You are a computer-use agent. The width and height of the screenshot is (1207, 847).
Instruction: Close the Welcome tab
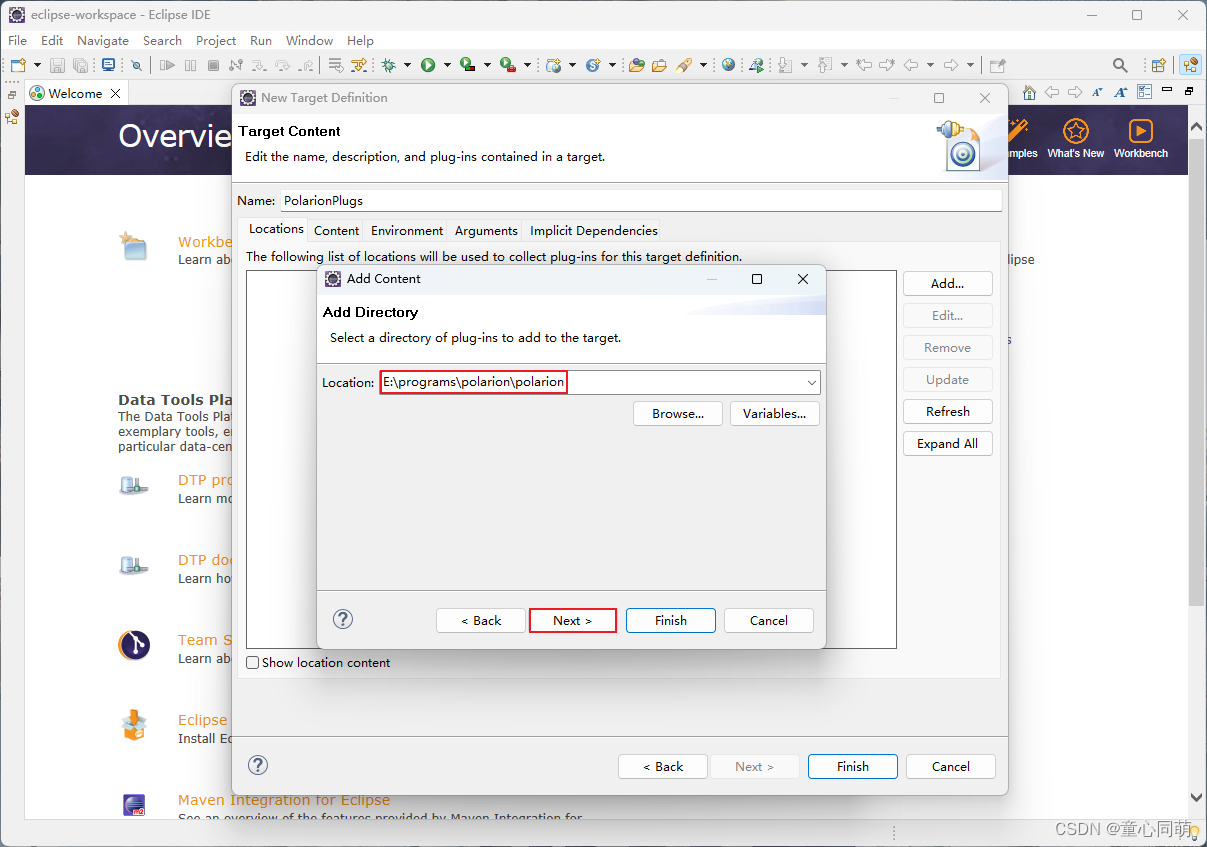(x=116, y=93)
